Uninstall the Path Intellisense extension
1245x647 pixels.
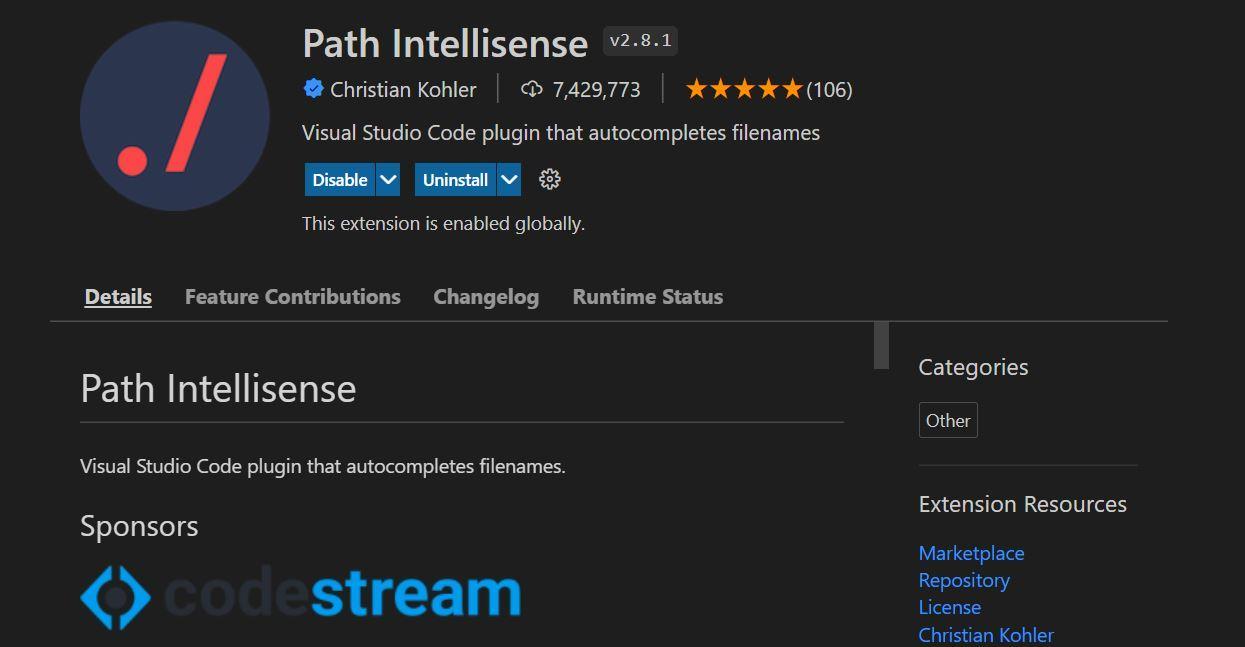click(456, 179)
